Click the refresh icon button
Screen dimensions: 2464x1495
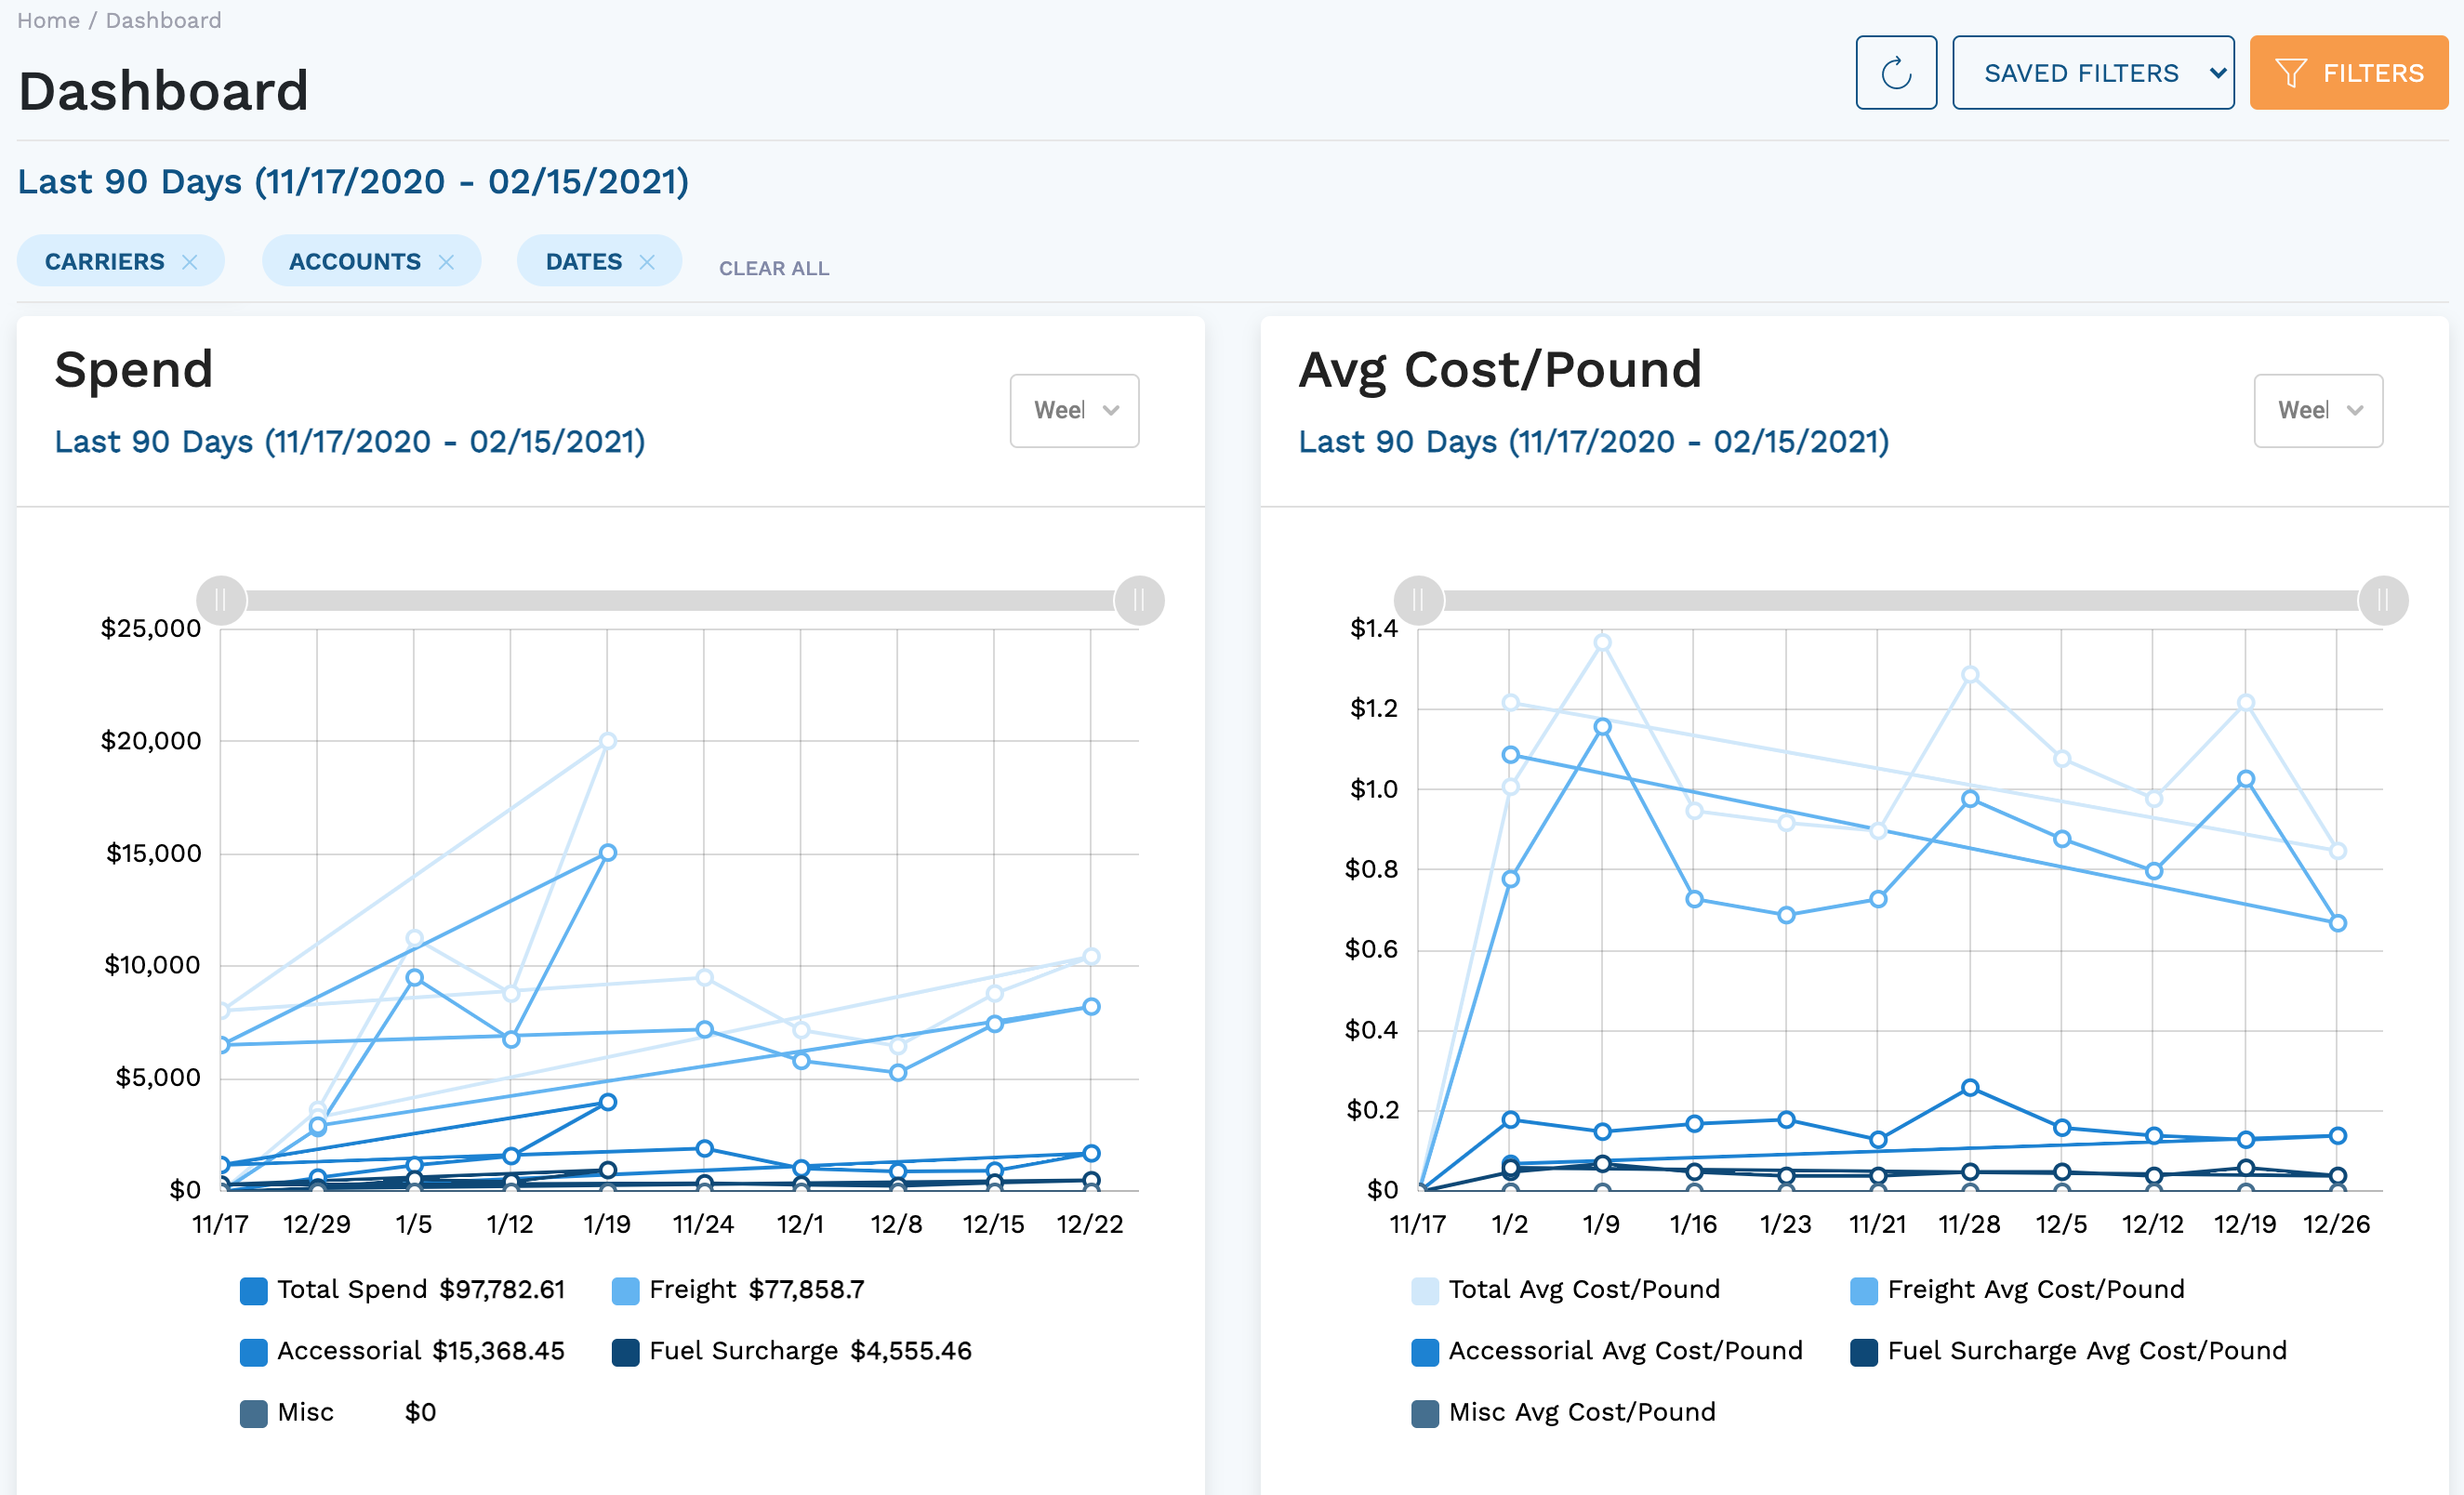click(1895, 73)
